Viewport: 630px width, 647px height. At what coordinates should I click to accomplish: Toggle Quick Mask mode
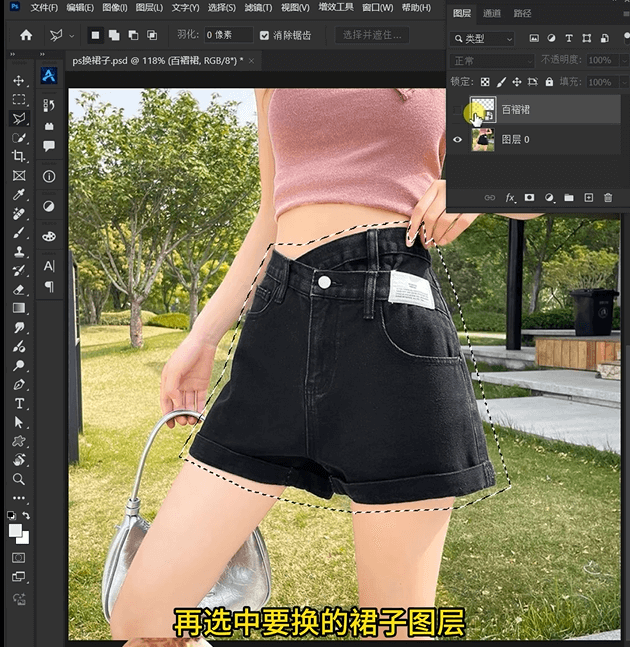[19, 558]
